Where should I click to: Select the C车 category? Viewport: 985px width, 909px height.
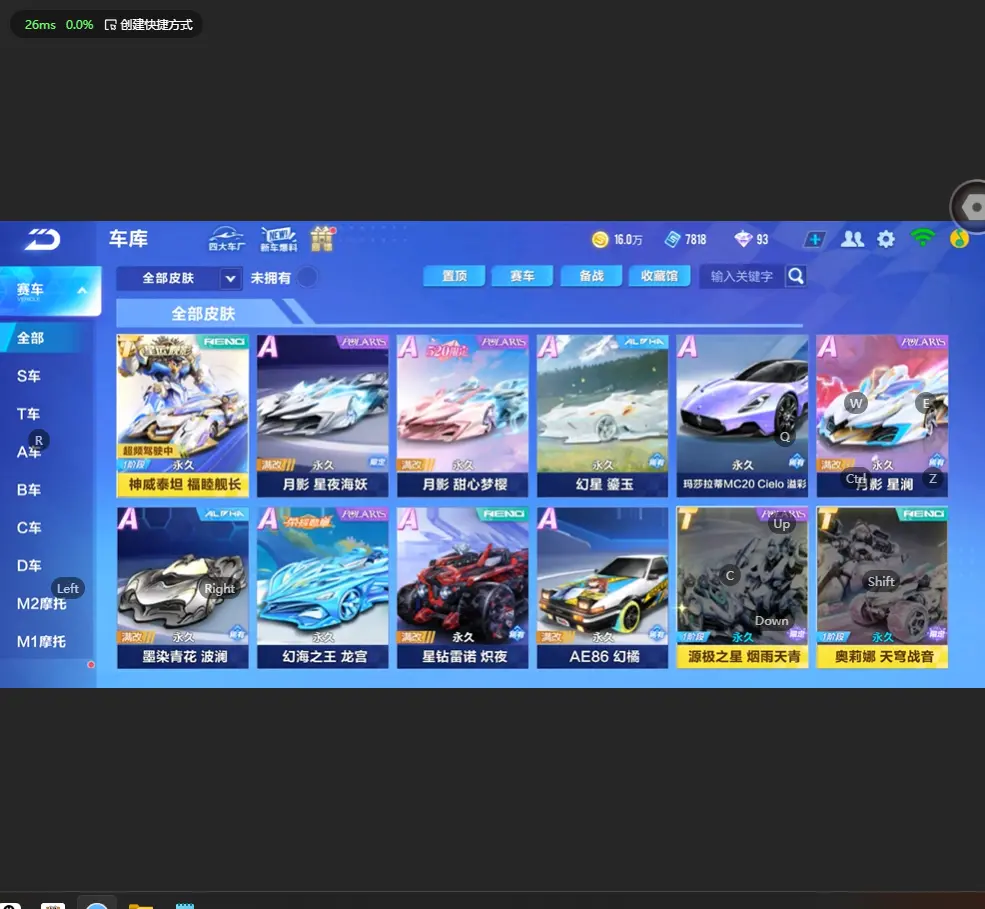29,528
